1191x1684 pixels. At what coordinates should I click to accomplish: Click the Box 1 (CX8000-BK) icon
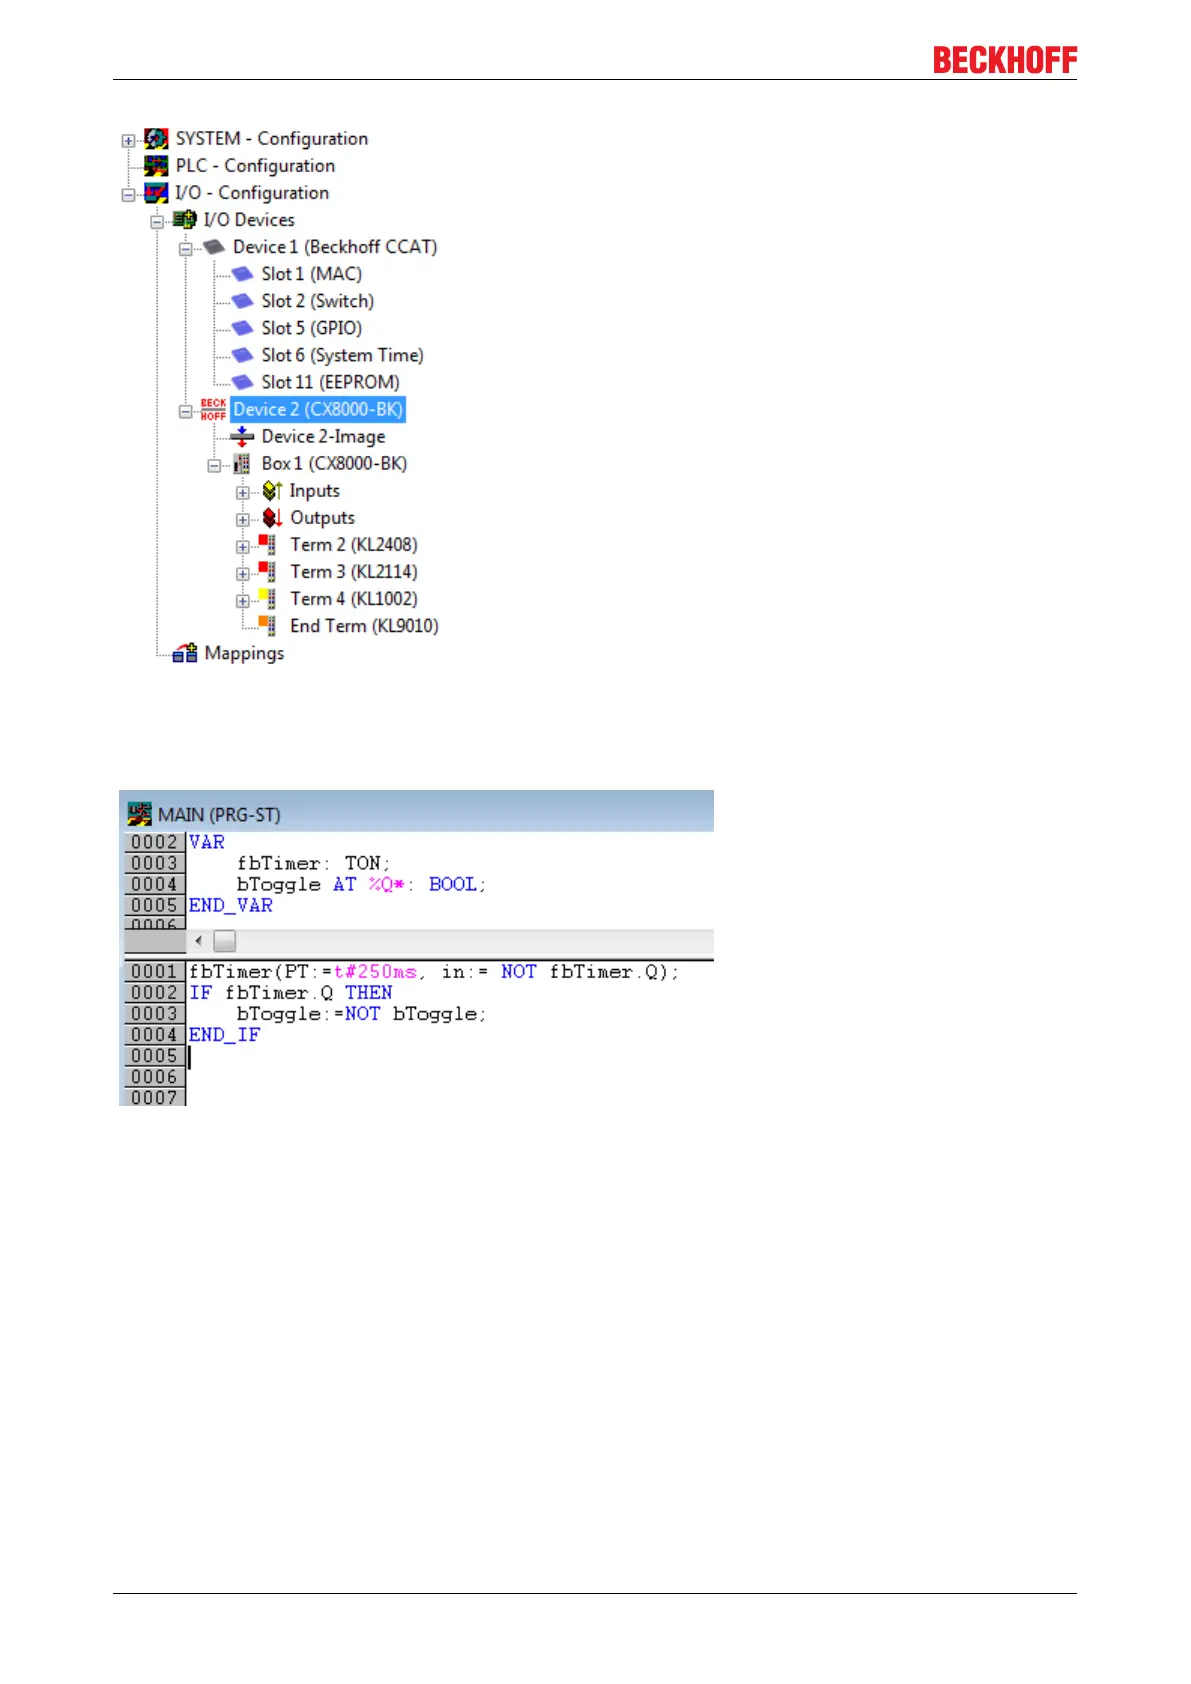(x=242, y=464)
